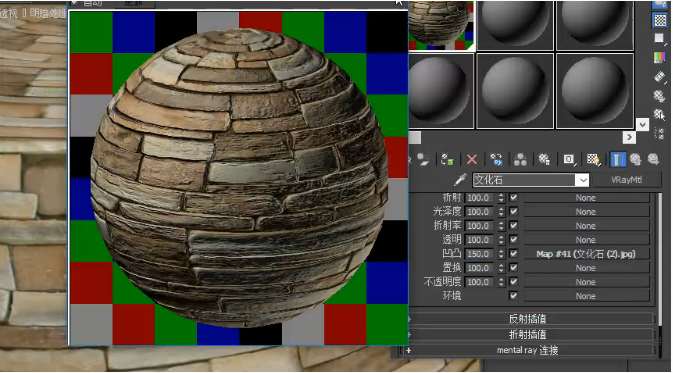Viewport: 673px width, 373px height.
Task: Click the Put to Library icon
Action: 544,160
